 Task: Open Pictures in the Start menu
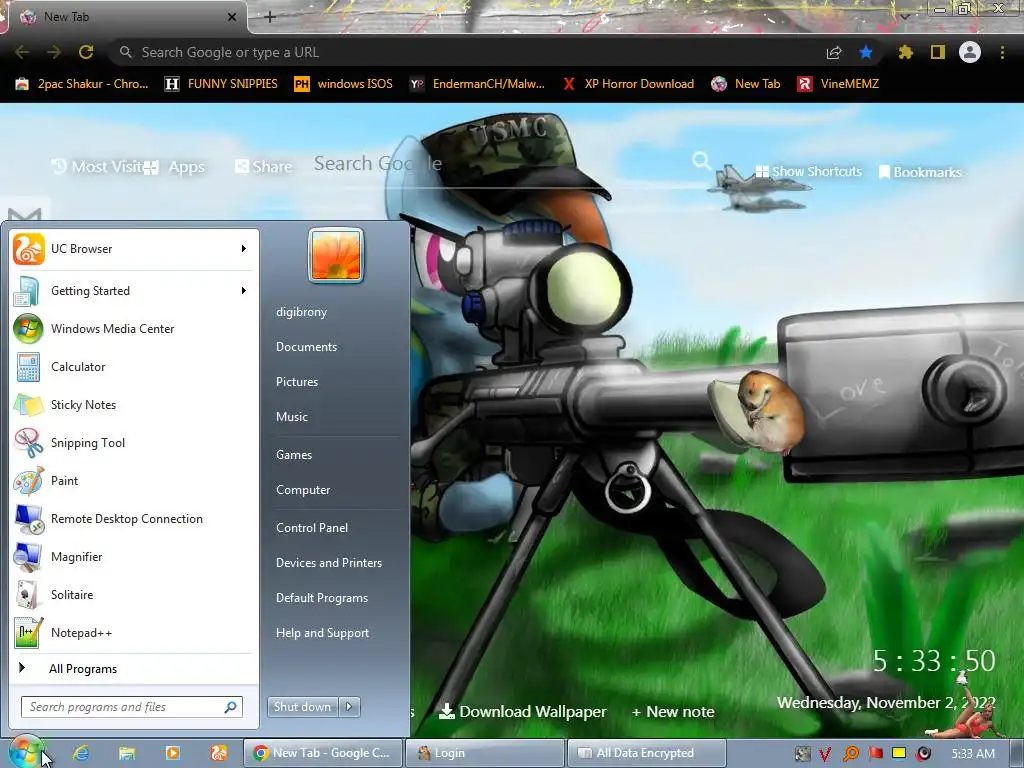point(297,382)
